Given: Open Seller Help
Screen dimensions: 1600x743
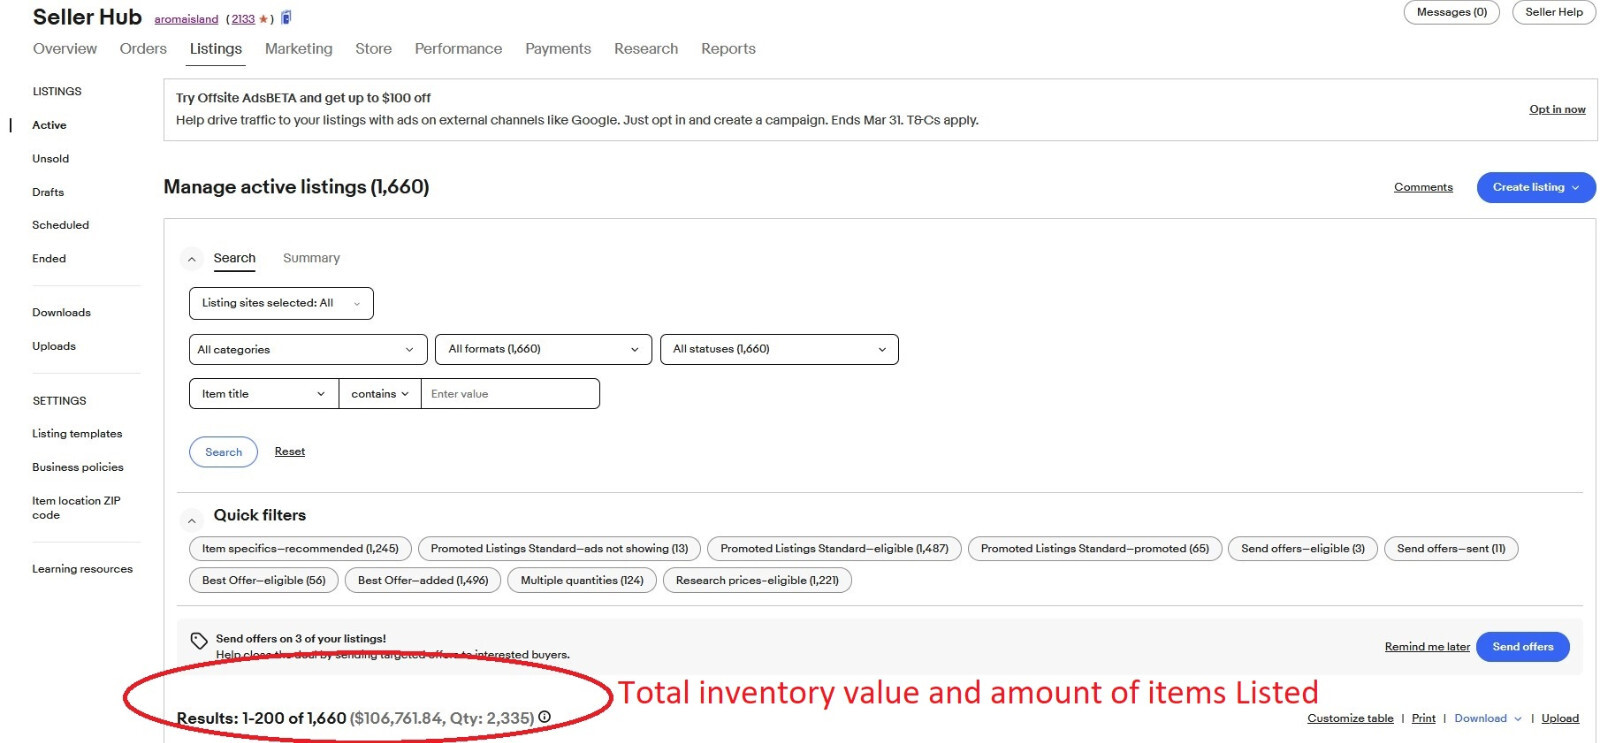Looking at the screenshot, I should coord(1554,12).
